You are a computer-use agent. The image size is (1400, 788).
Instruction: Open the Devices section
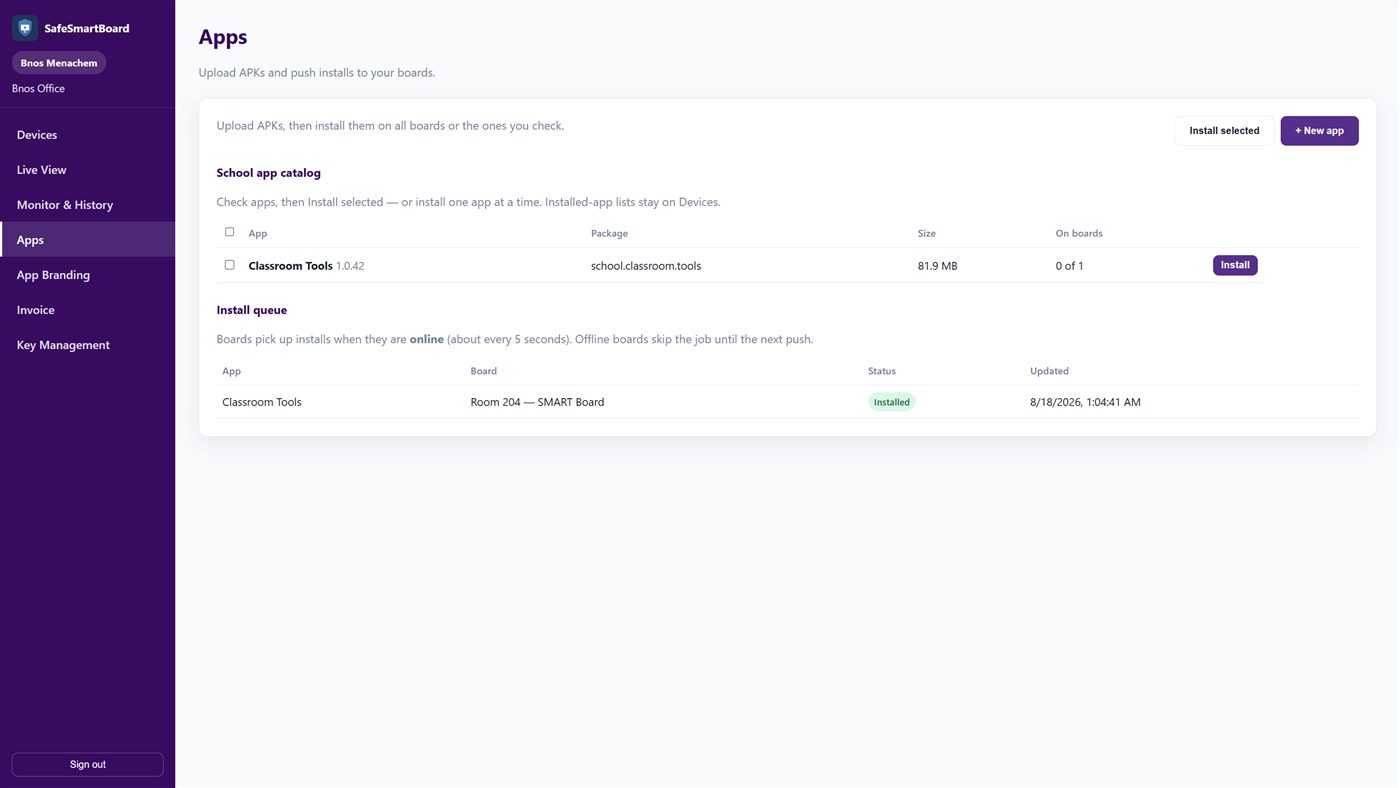coord(87,135)
